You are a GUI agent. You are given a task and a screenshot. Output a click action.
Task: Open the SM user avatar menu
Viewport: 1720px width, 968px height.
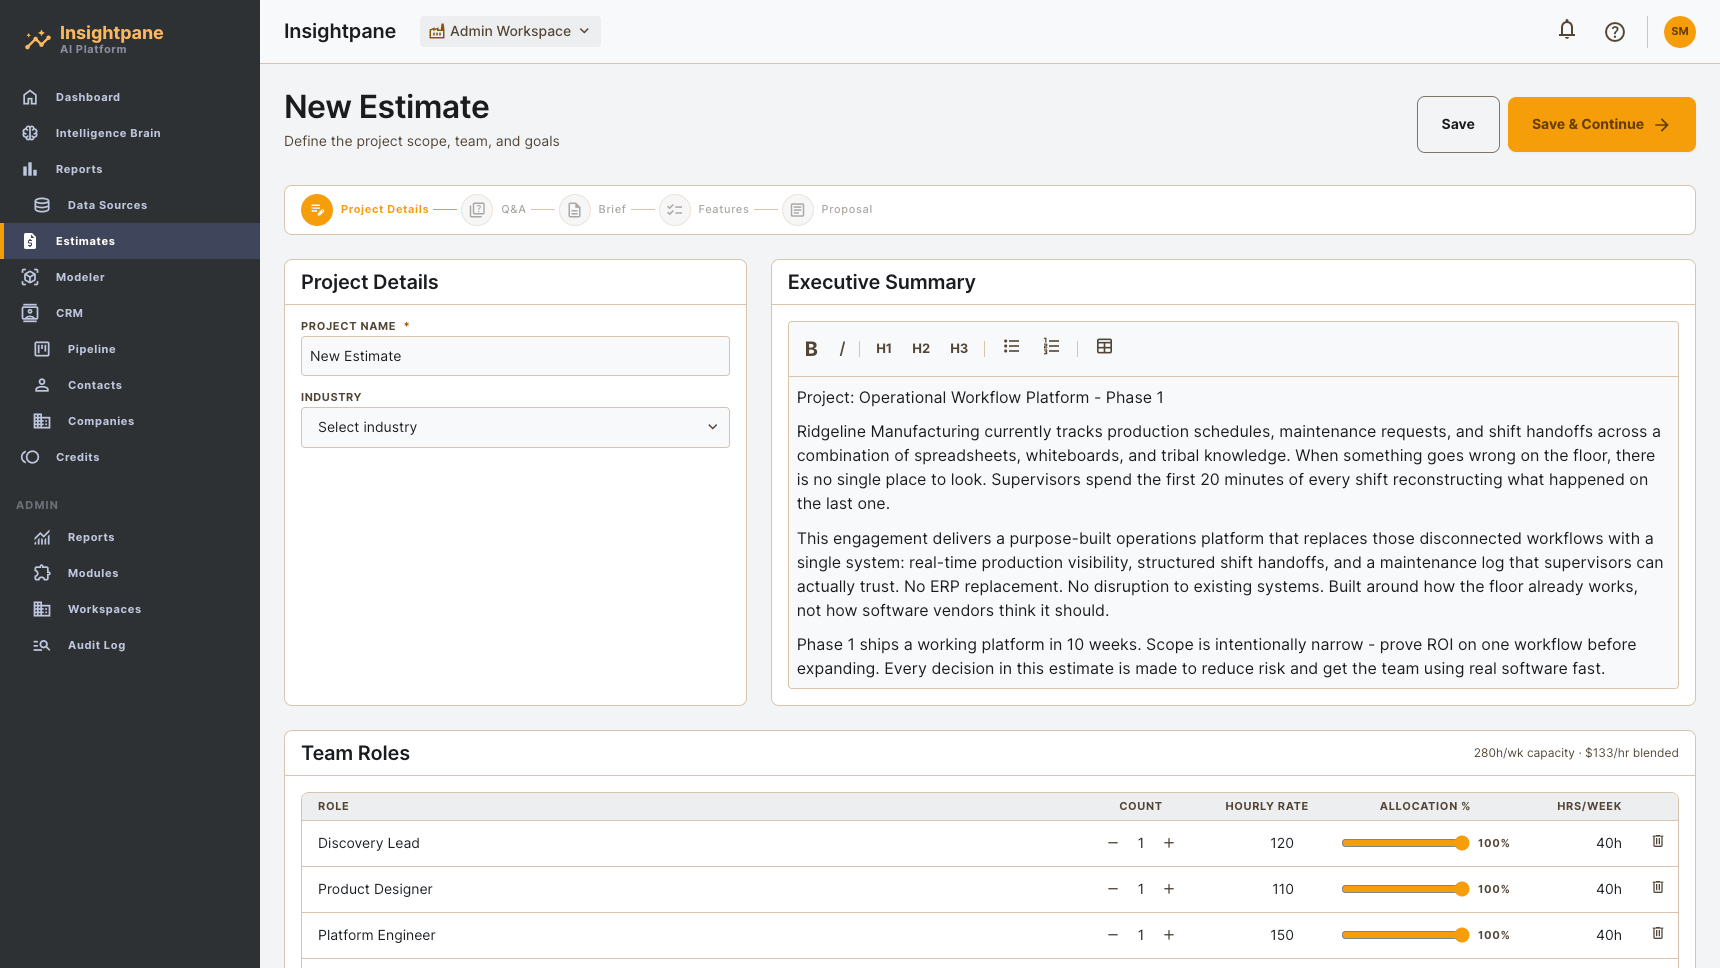point(1680,32)
